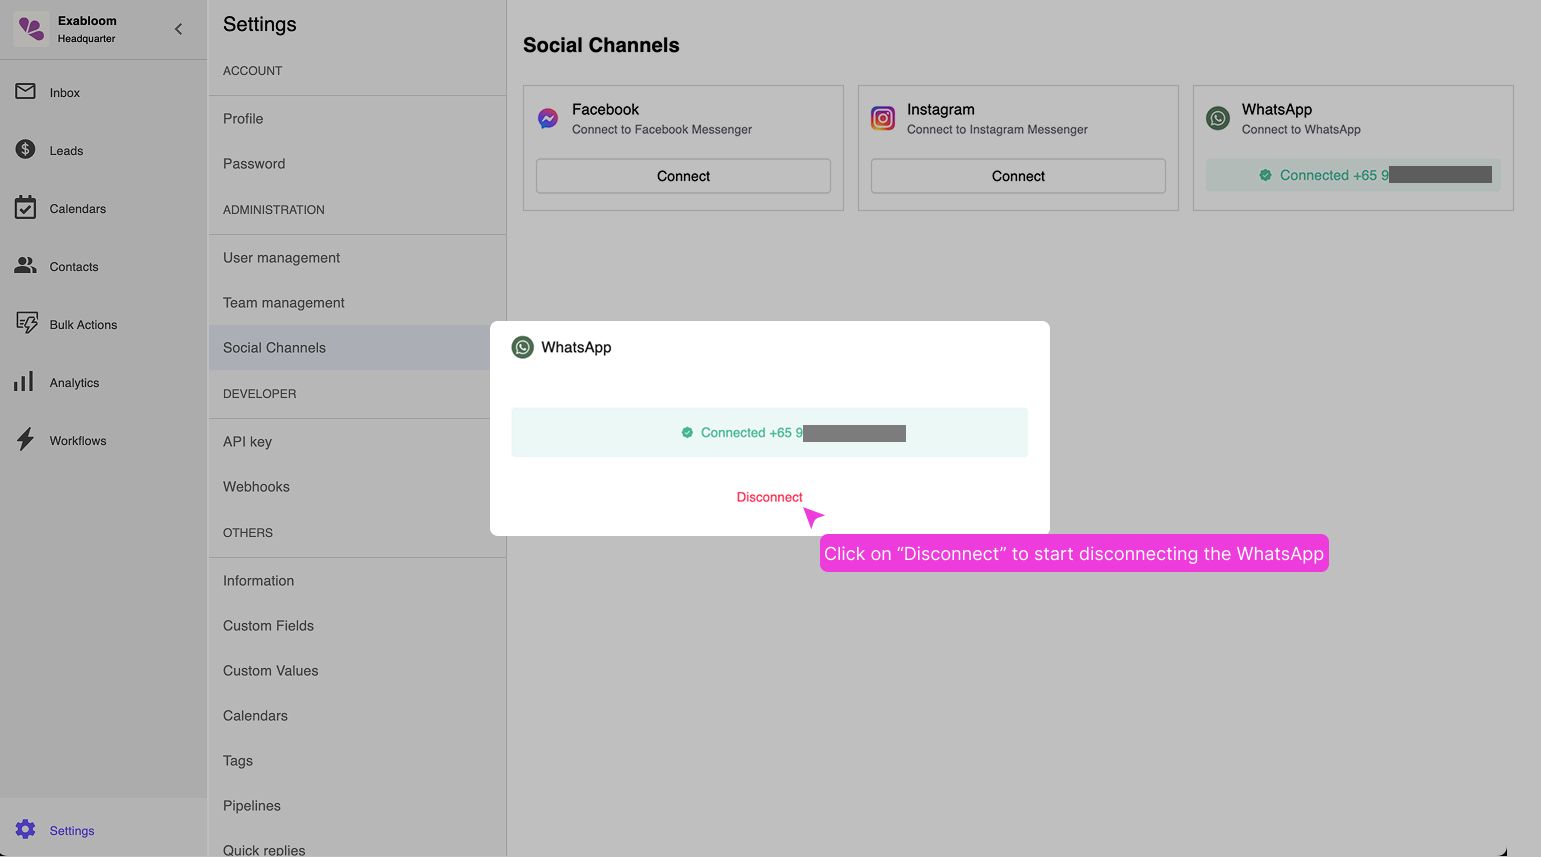
Task: Click the Inbox envelope icon
Action: click(x=26, y=92)
